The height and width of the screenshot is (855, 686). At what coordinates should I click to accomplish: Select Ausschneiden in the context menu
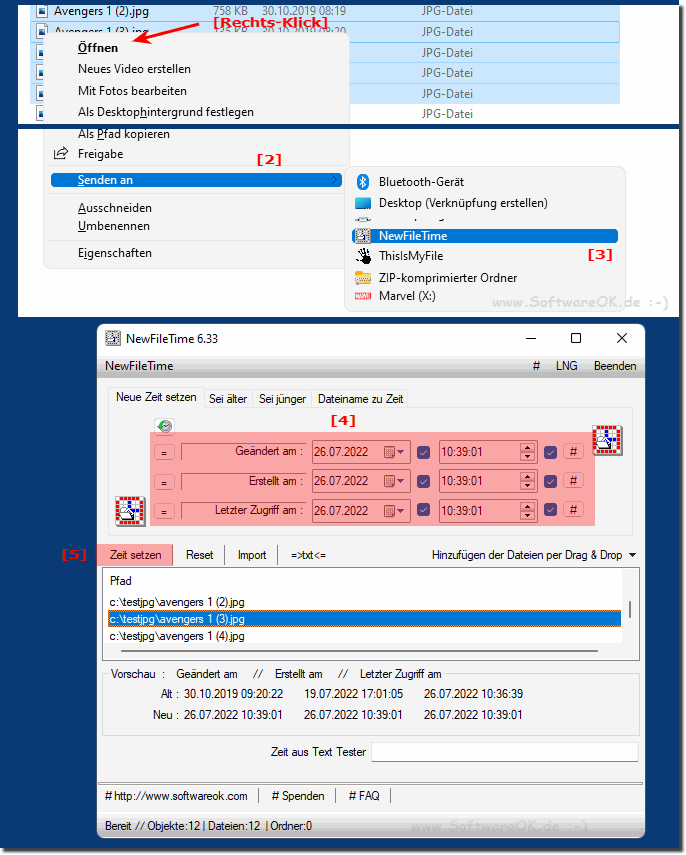[115, 208]
